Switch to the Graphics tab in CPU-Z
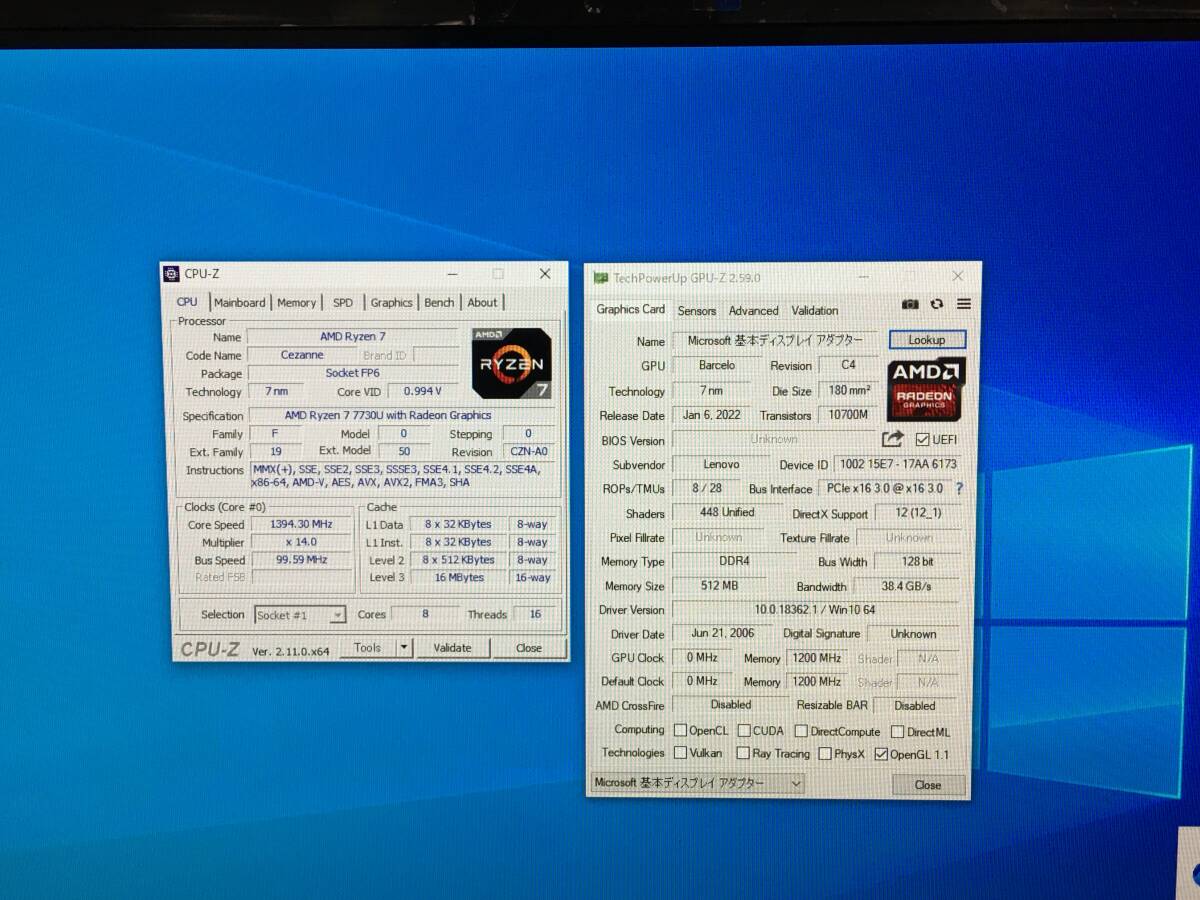1200x900 pixels. pyautogui.click(x=391, y=302)
